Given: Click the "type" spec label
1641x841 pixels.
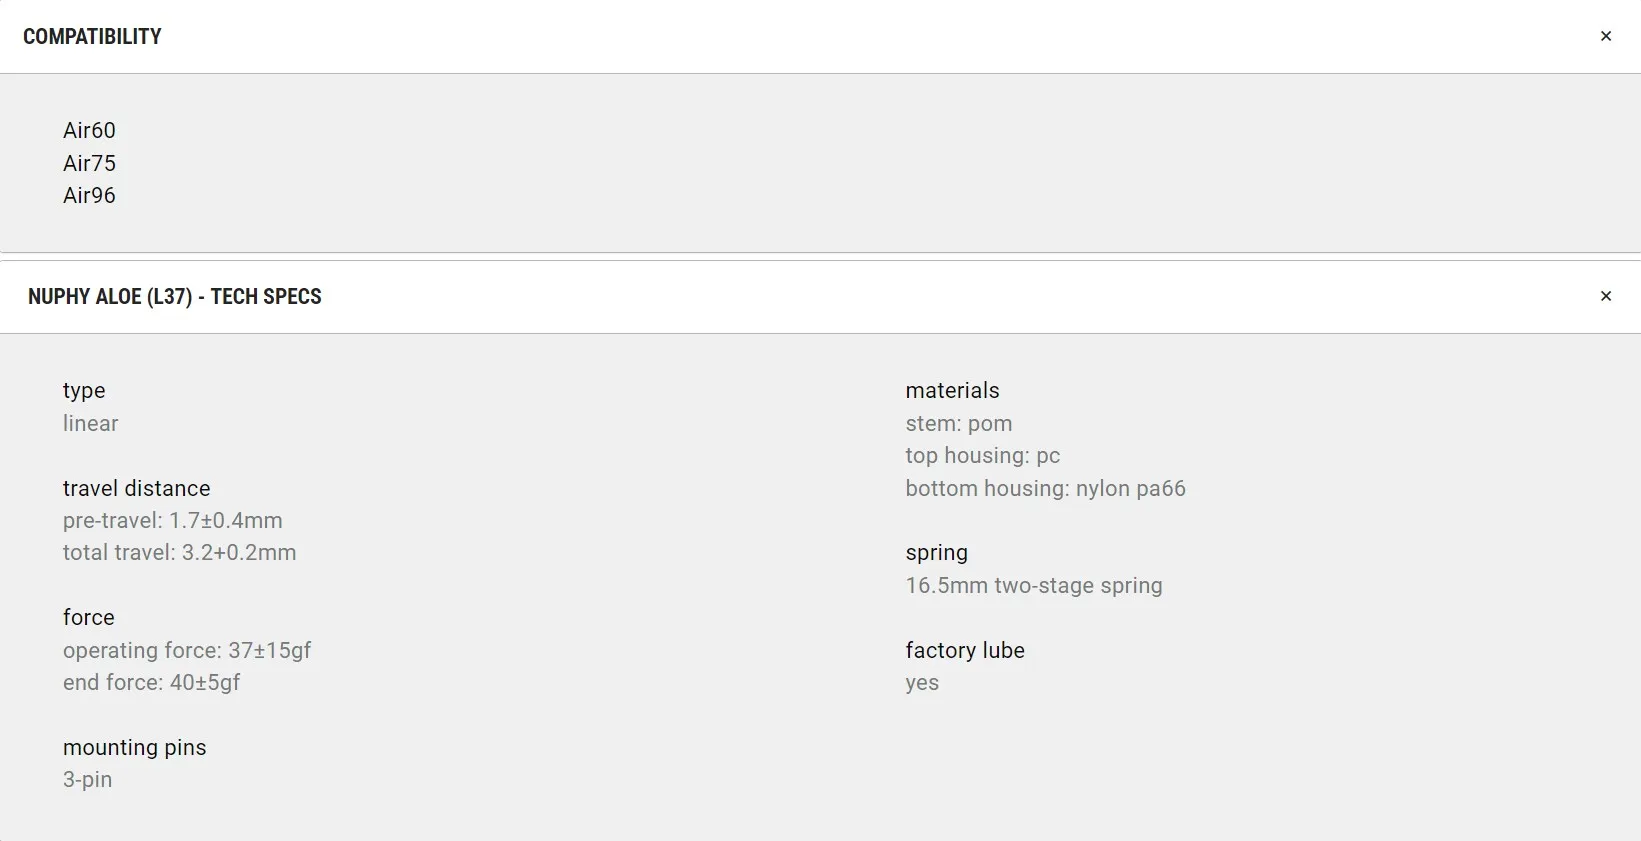Looking at the screenshot, I should click(84, 391).
